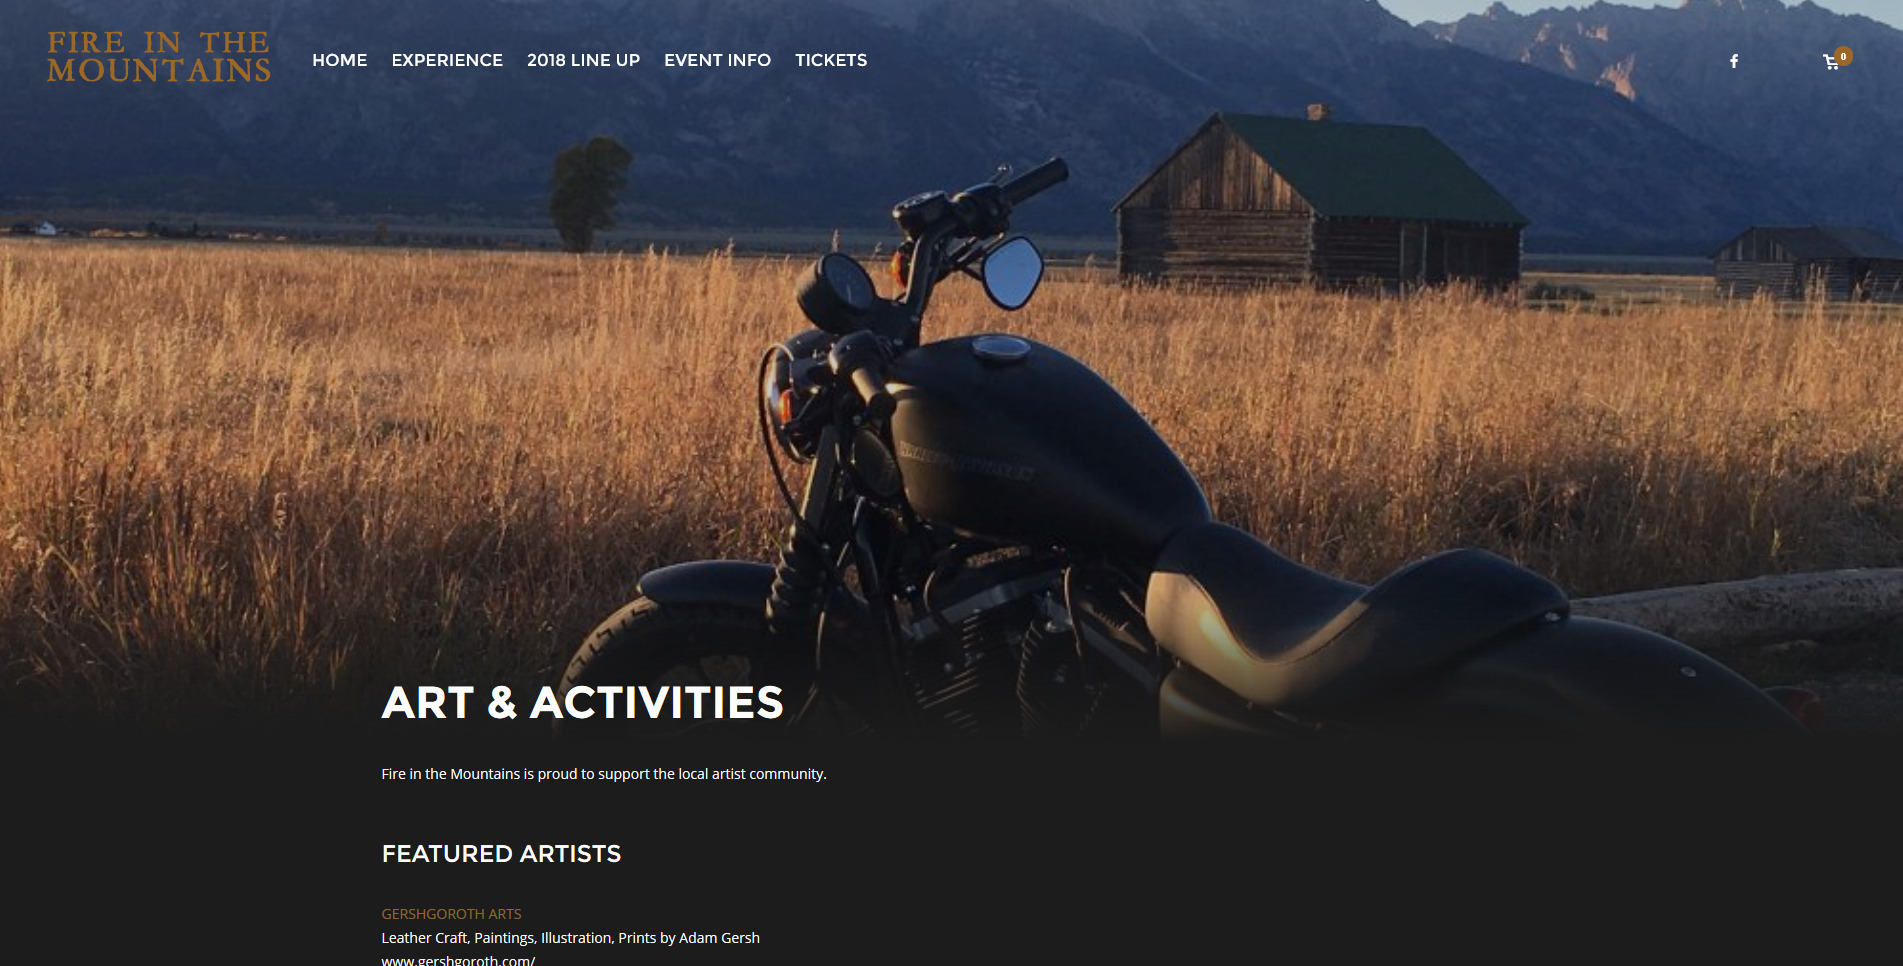
Task: Open the Facebook page icon
Action: [x=1734, y=61]
